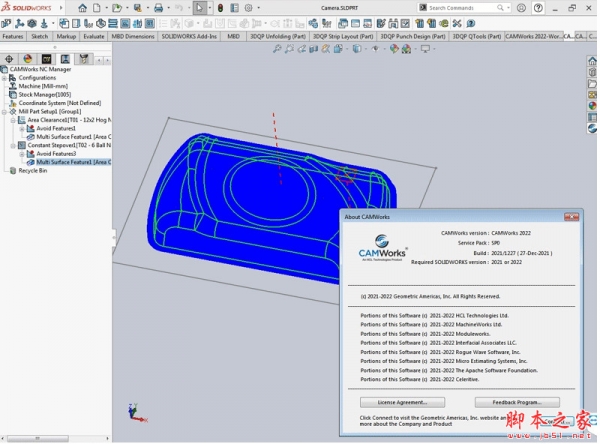Screen dimensions: 600x444
Task: Open the CAMWorks 2022-Wor... tab
Action: (533, 36)
